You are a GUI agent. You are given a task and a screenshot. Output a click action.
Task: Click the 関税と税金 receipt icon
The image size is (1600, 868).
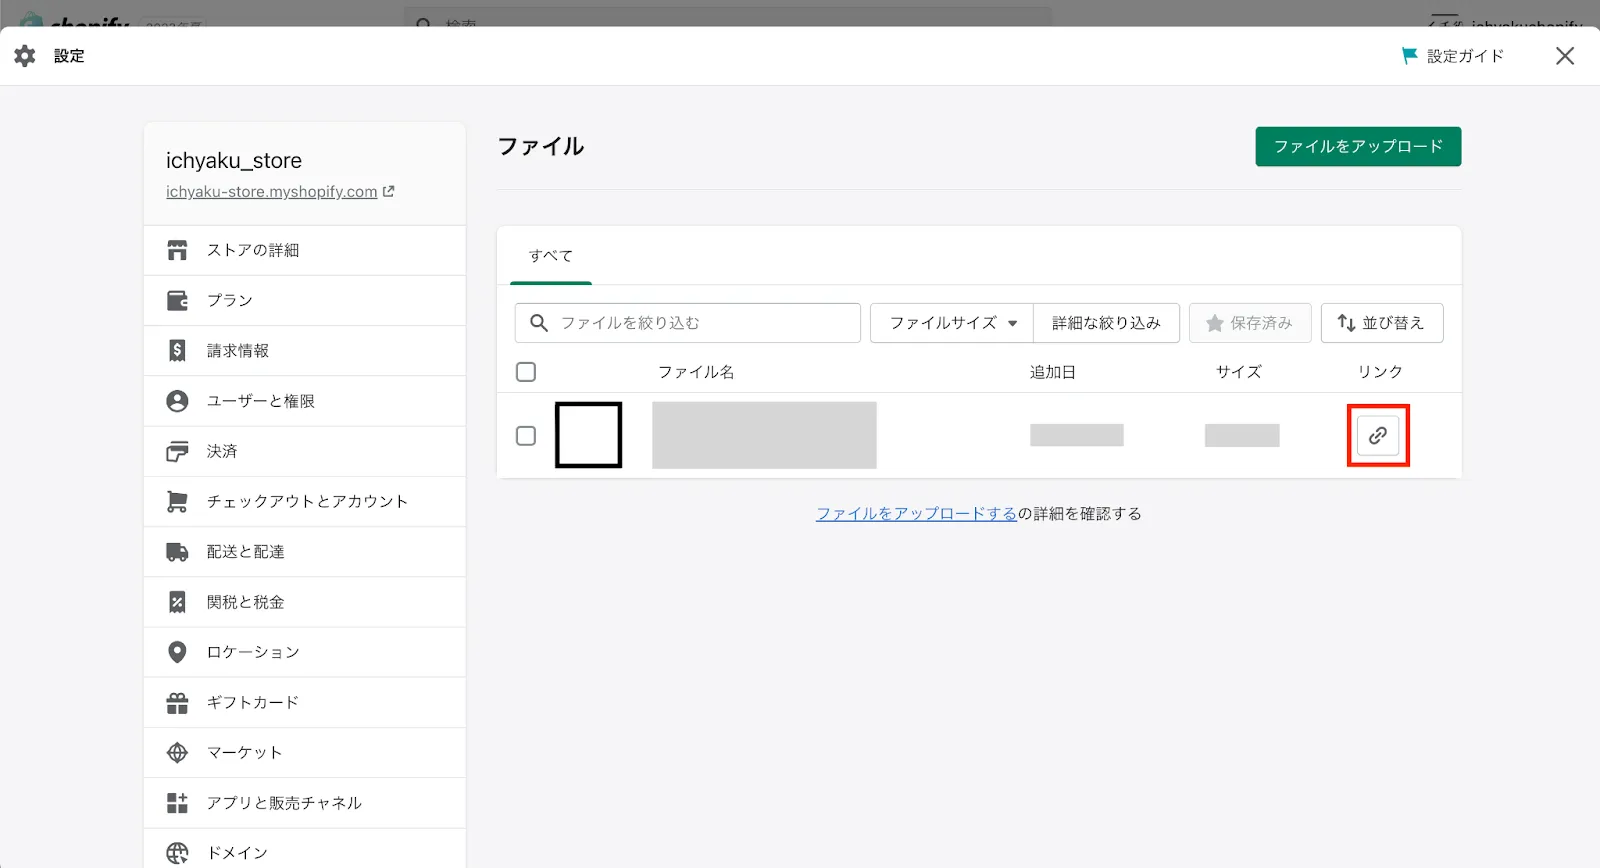point(177,602)
